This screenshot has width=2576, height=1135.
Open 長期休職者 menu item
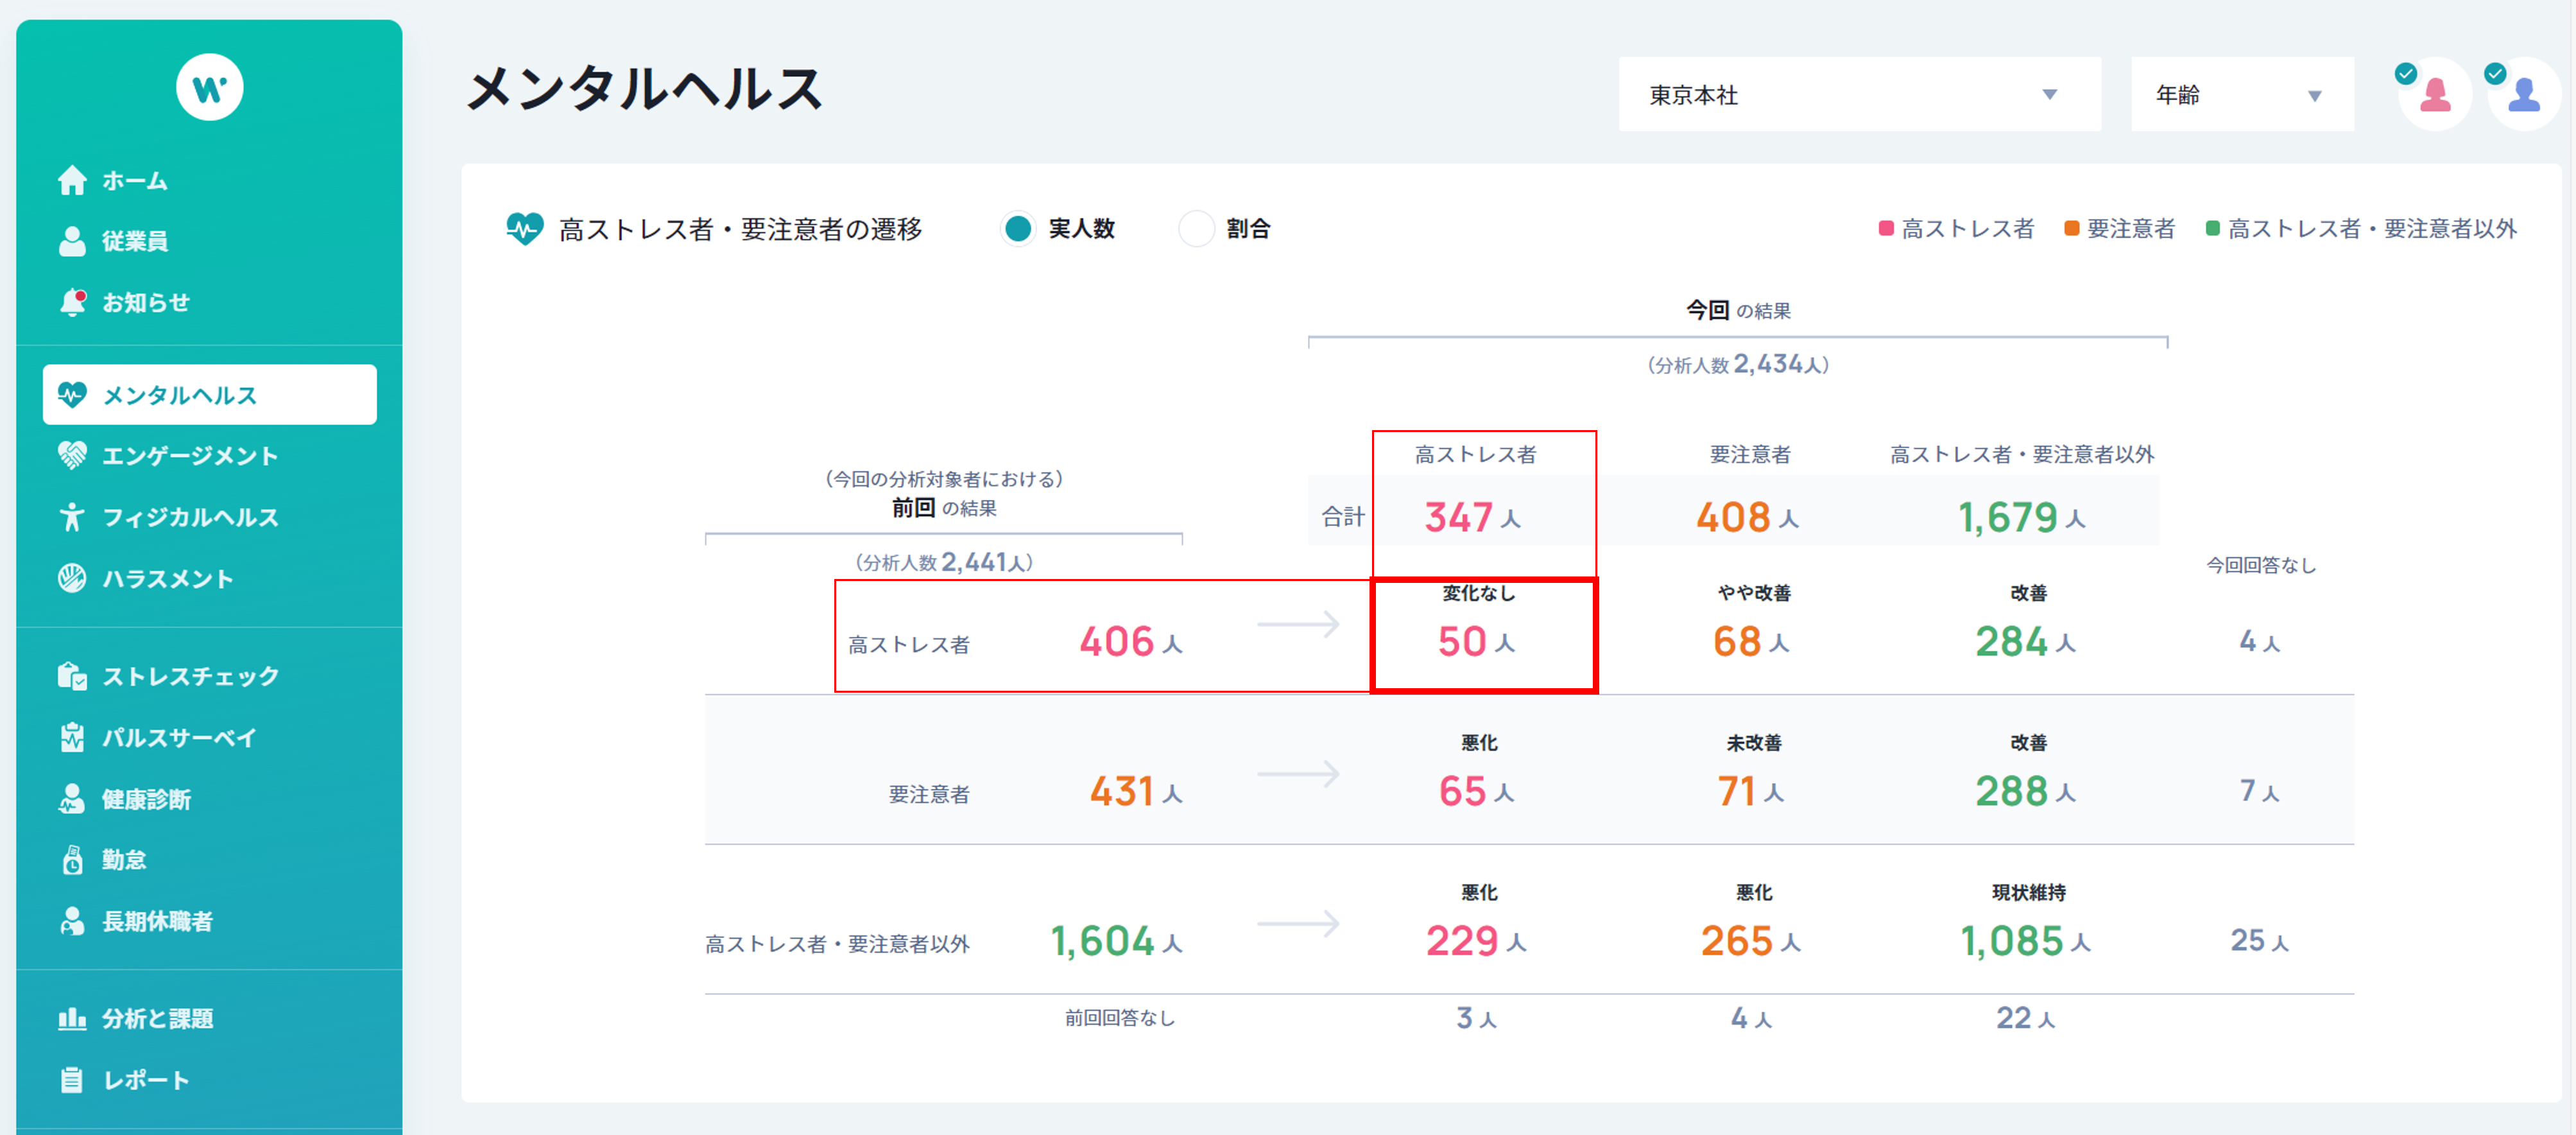tap(209, 921)
